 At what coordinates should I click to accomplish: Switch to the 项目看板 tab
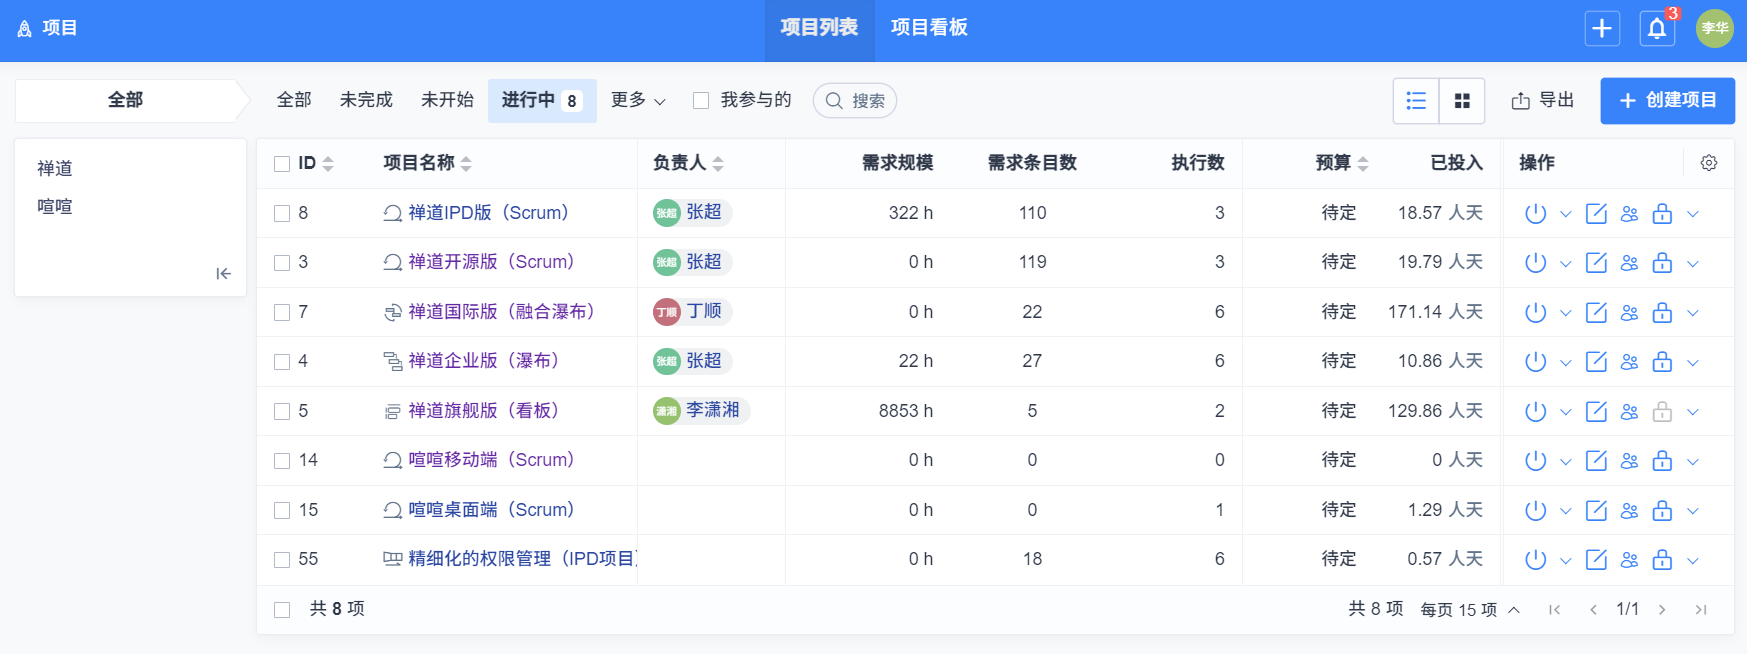pos(929,28)
